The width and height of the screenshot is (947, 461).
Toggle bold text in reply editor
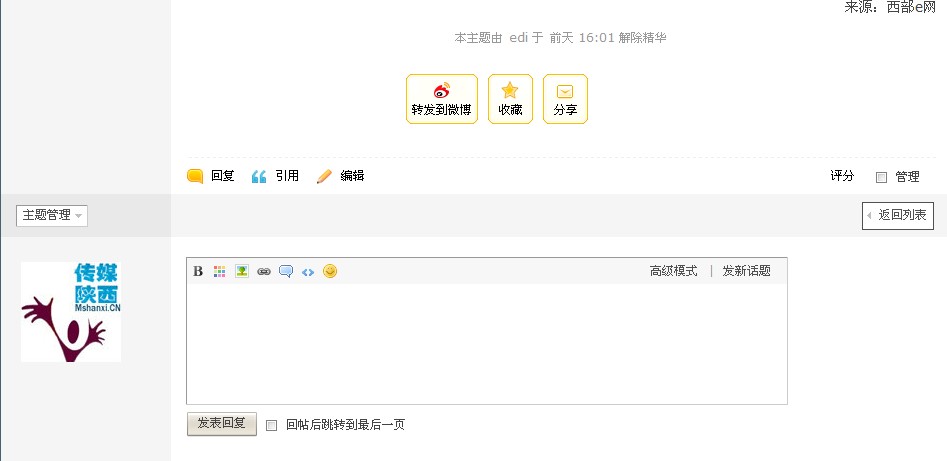[x=198, y=271]
